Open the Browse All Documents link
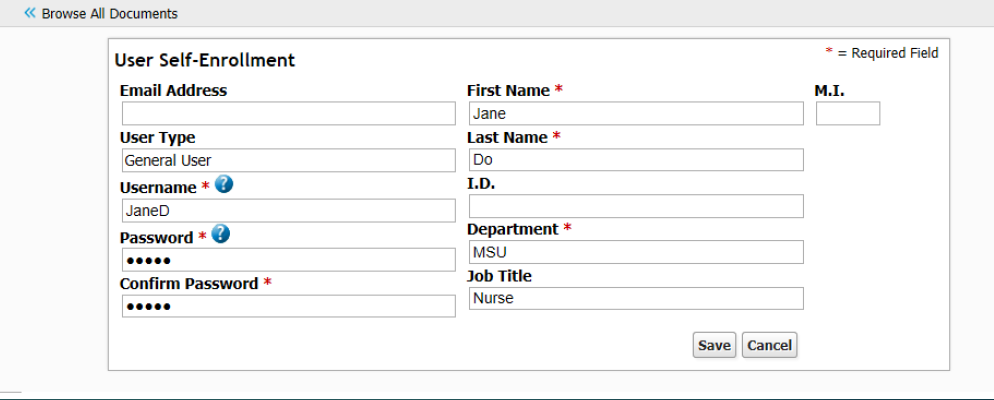 [x=110, y=13]
